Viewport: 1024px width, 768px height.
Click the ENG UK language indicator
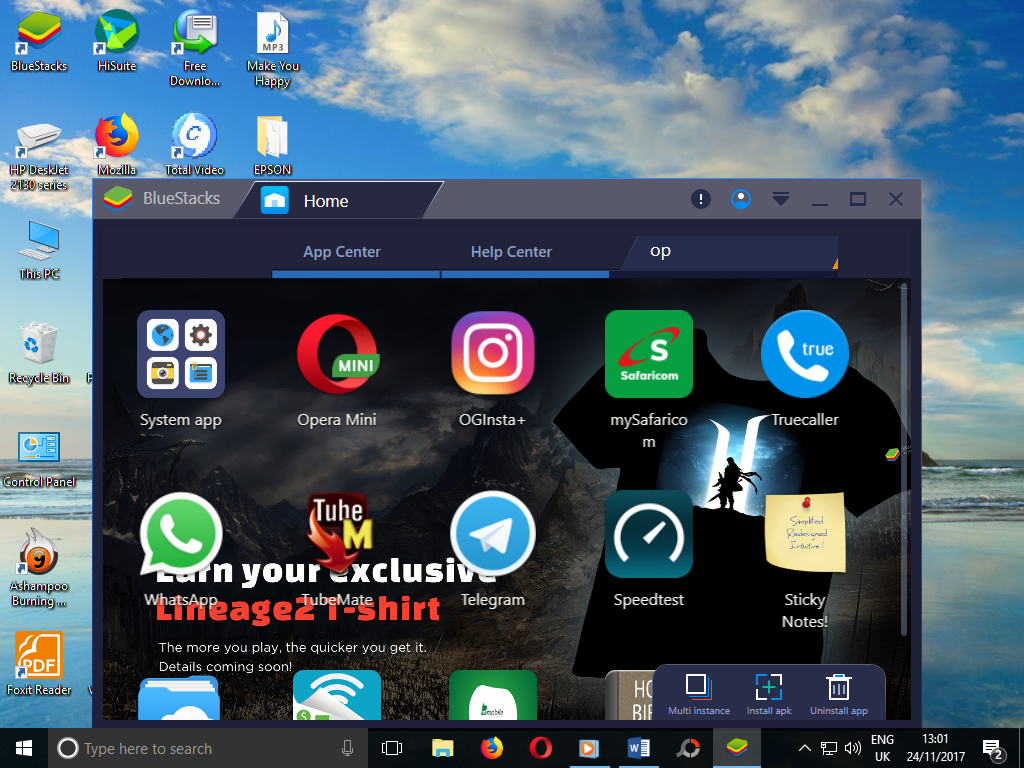[882, 748]
